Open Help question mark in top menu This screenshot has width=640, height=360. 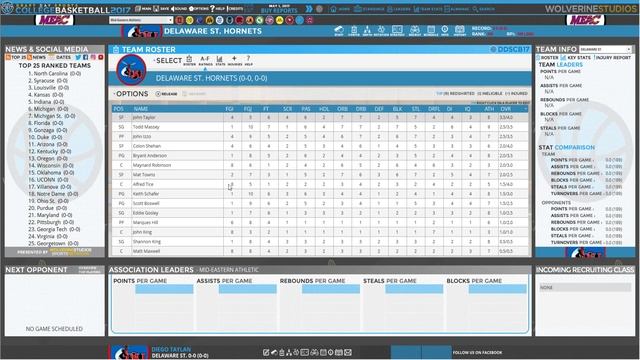(218, 9)
